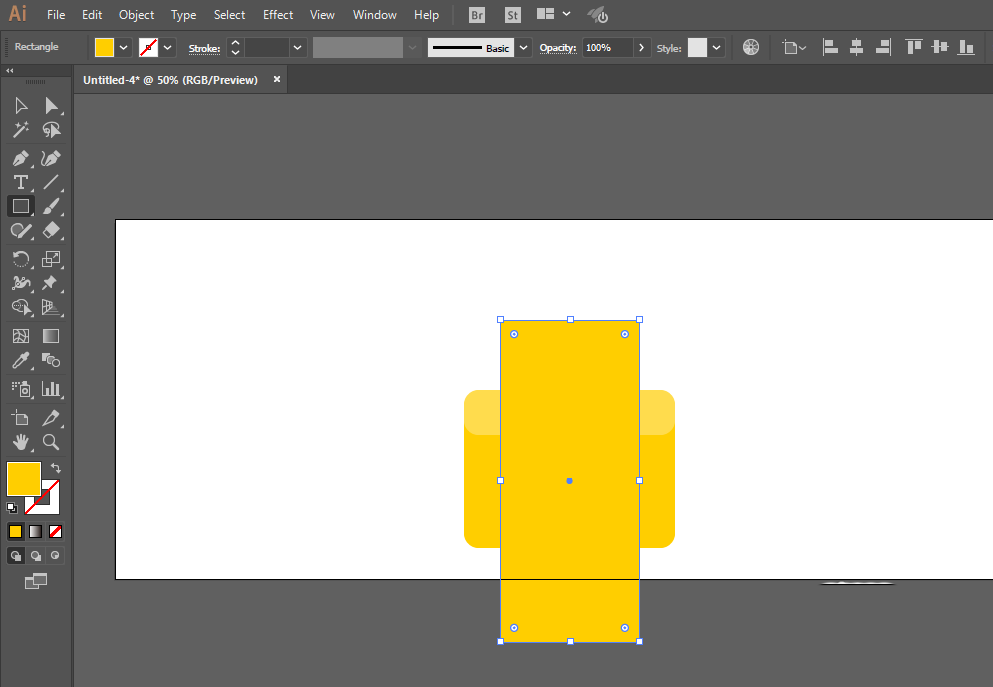Pick the Magic Wand tool

20,130
